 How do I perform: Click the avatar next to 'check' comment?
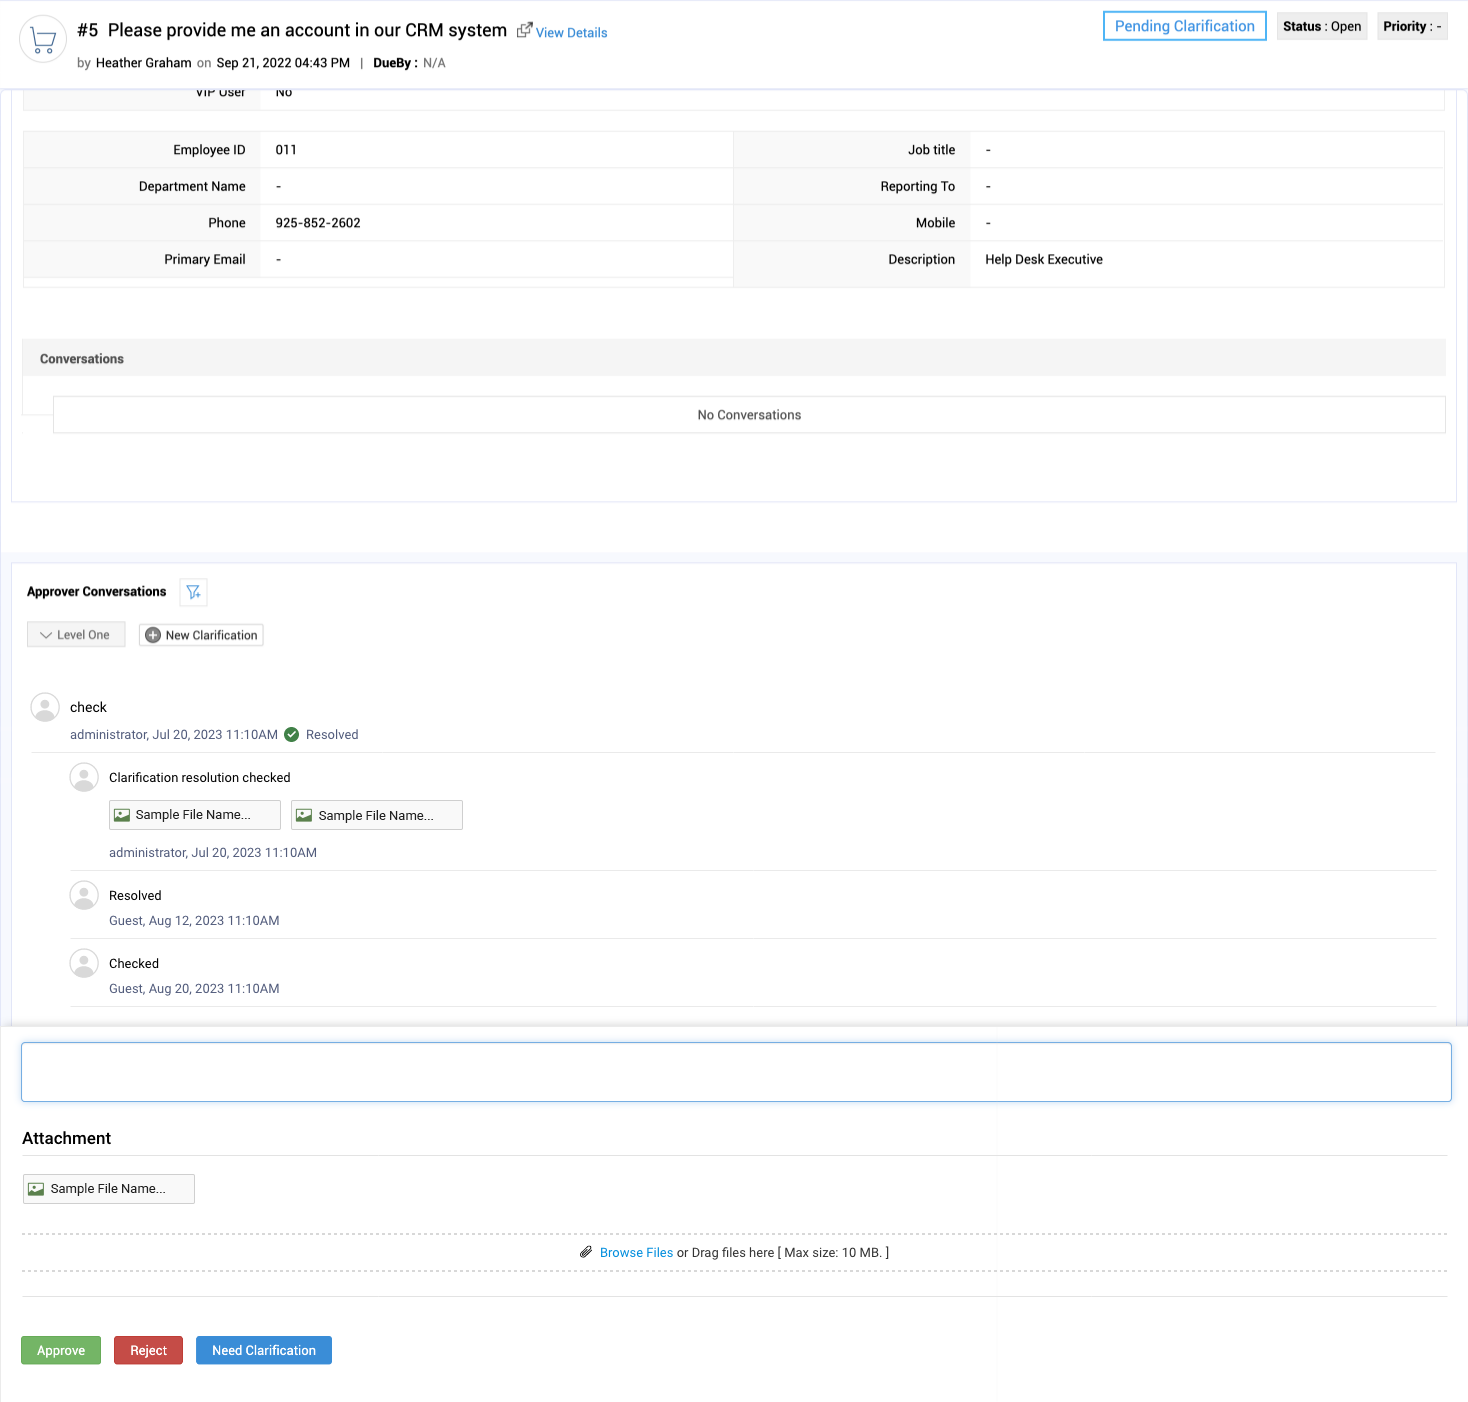45,707
